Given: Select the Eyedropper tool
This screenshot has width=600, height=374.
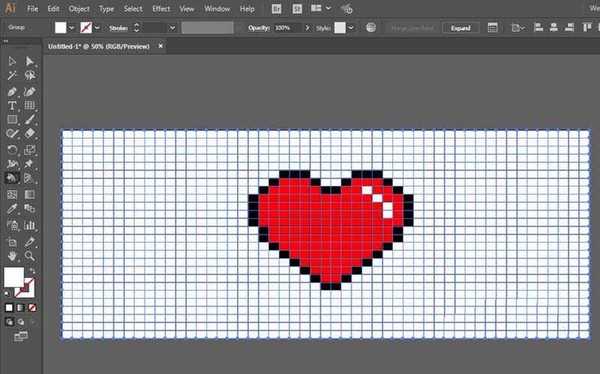Looking at the screenshot, I should click(x=12, y=209).
